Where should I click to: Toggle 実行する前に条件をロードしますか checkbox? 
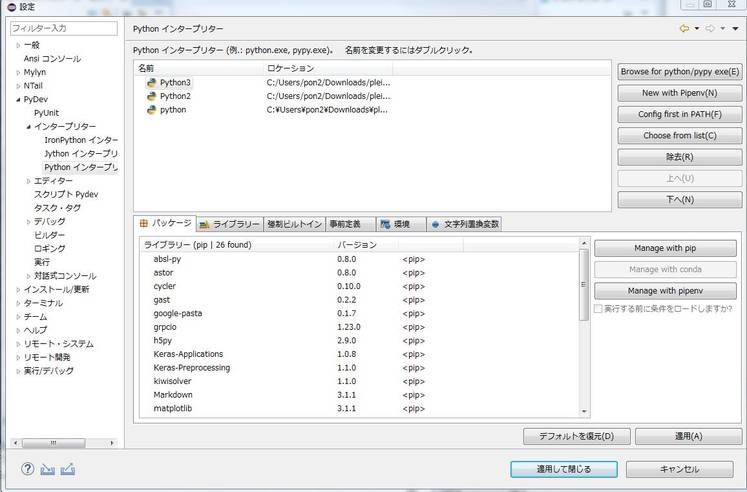pyautogui.click(x=598, y=309)
